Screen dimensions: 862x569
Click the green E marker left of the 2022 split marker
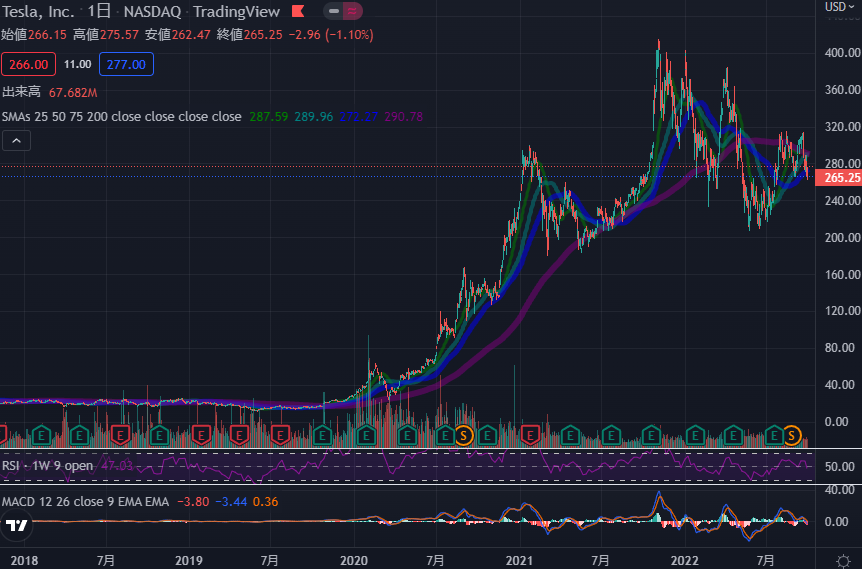coord(774,436)
